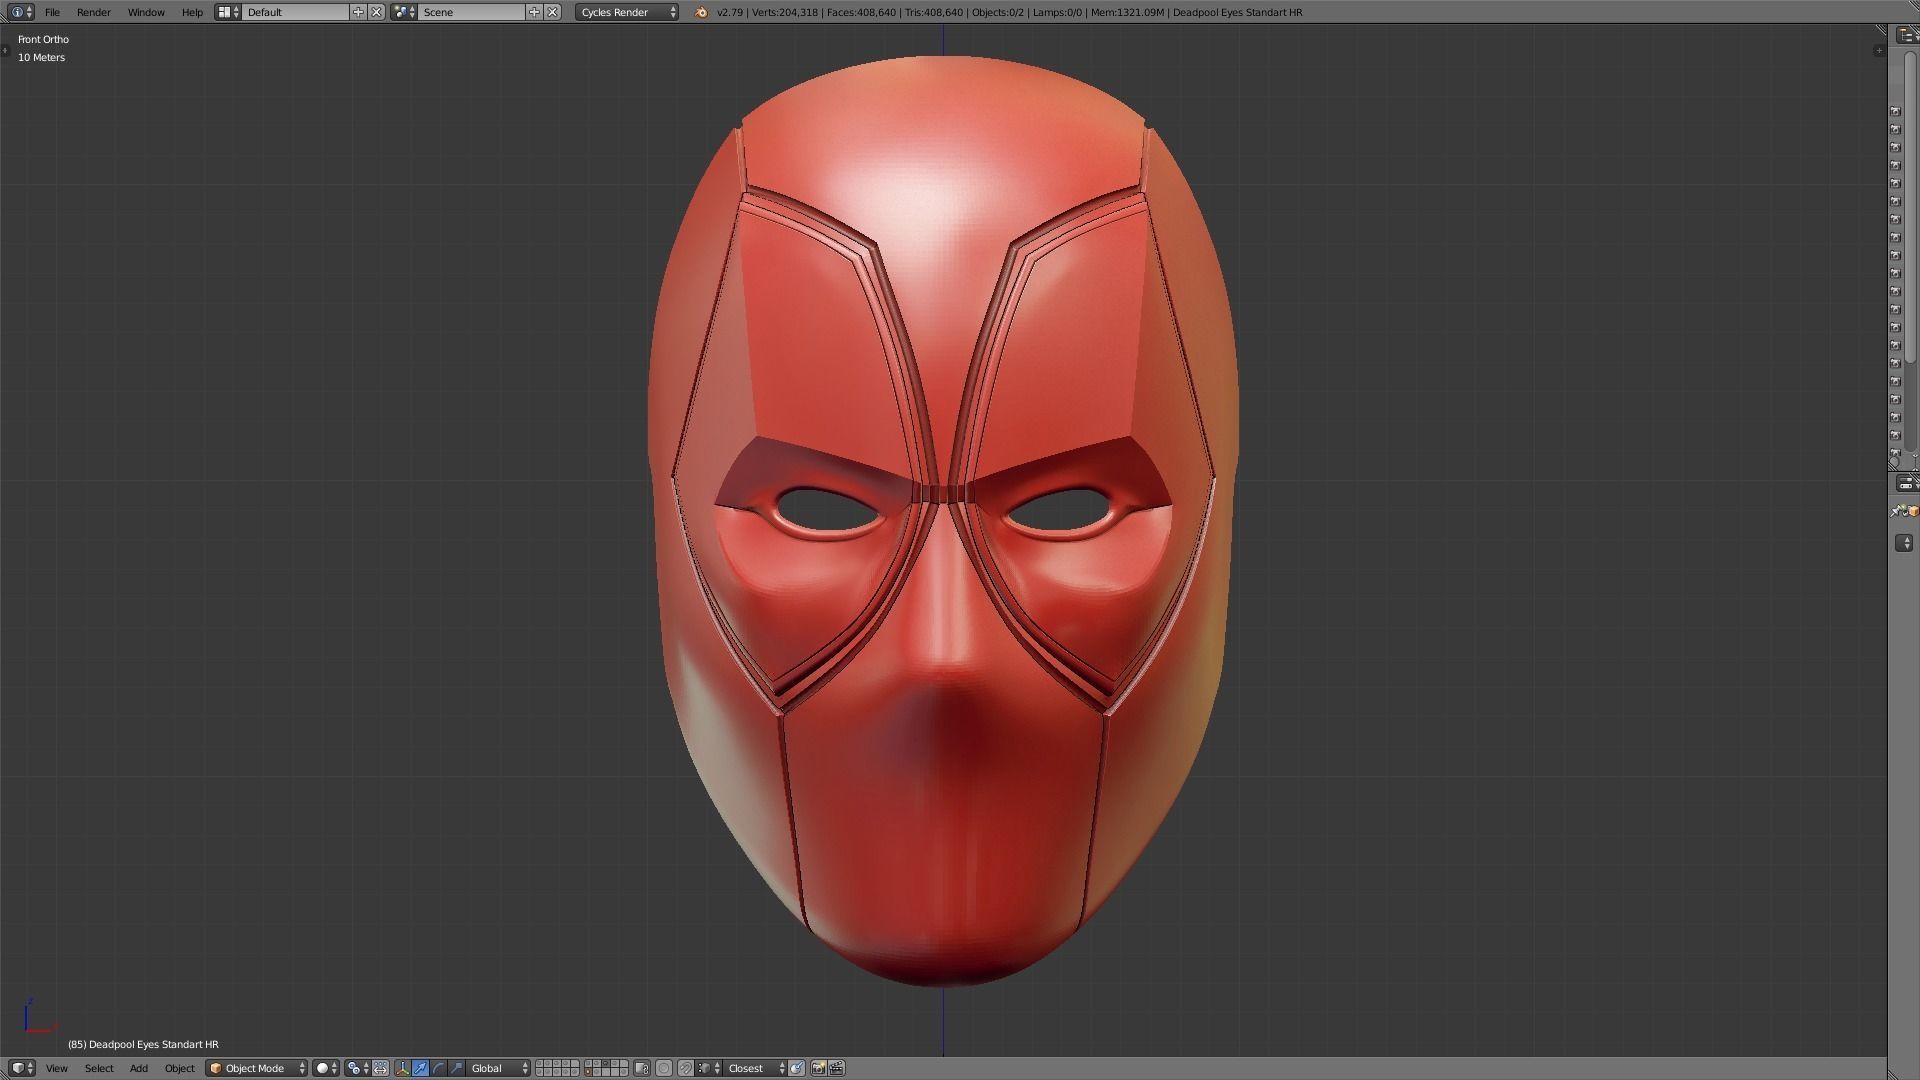Open the Cycles Render engine dropdown
1920x1080 pixels.
627,12
